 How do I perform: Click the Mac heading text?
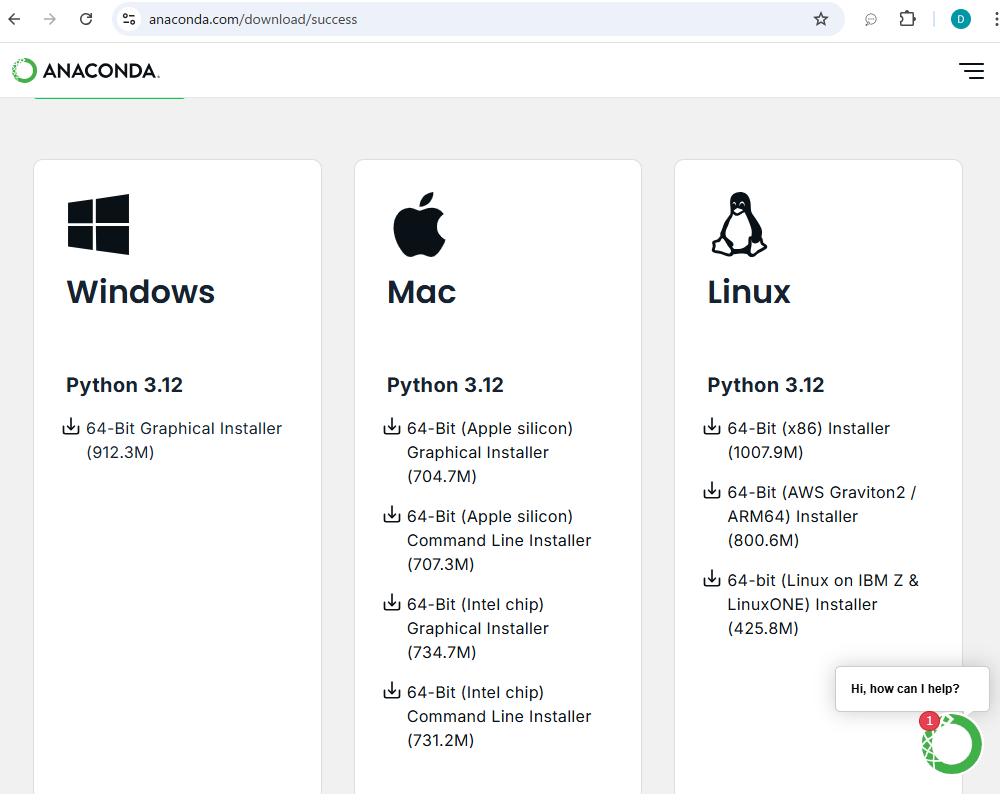click(422, 292)
